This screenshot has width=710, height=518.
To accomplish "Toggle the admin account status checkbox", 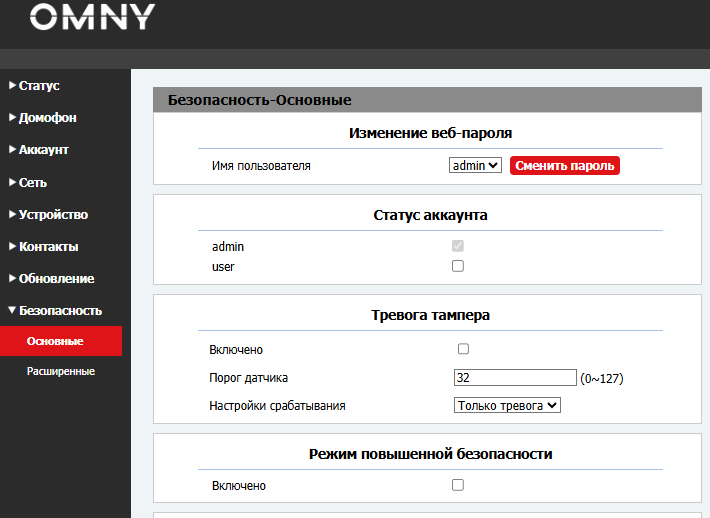I will [458, 246].
